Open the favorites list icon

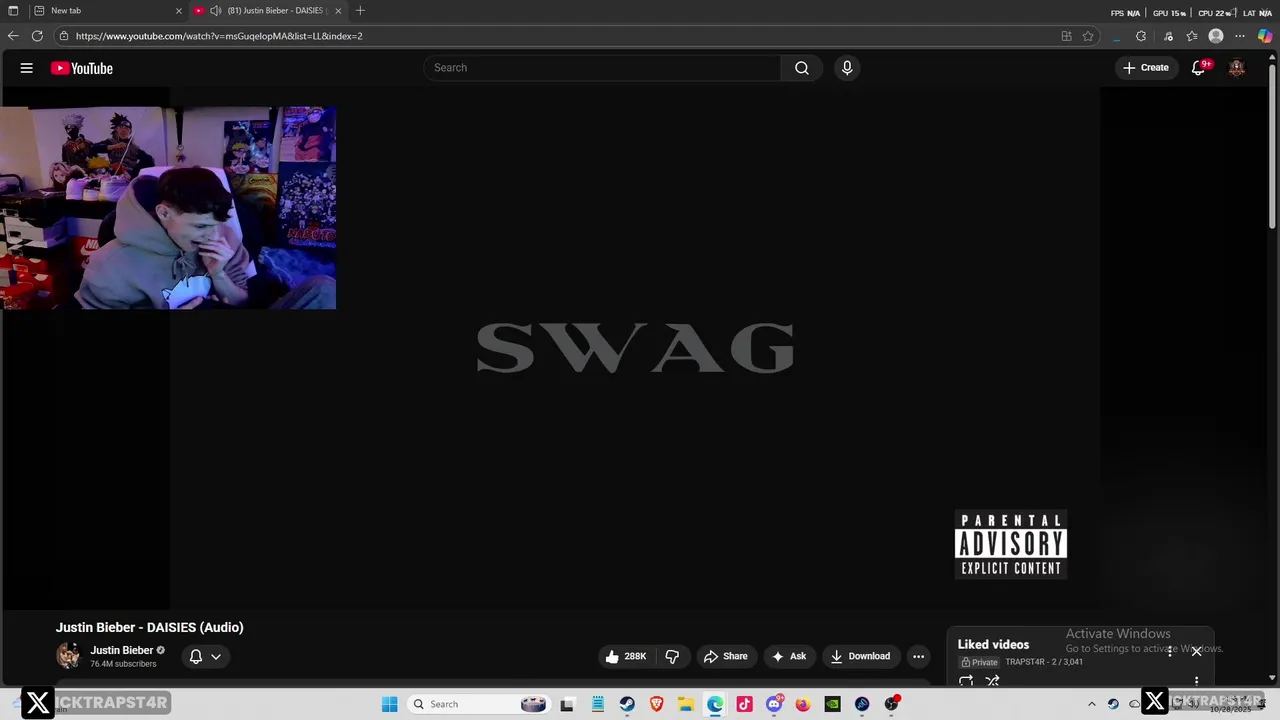pyautogui.click(x=1192, y=36)
